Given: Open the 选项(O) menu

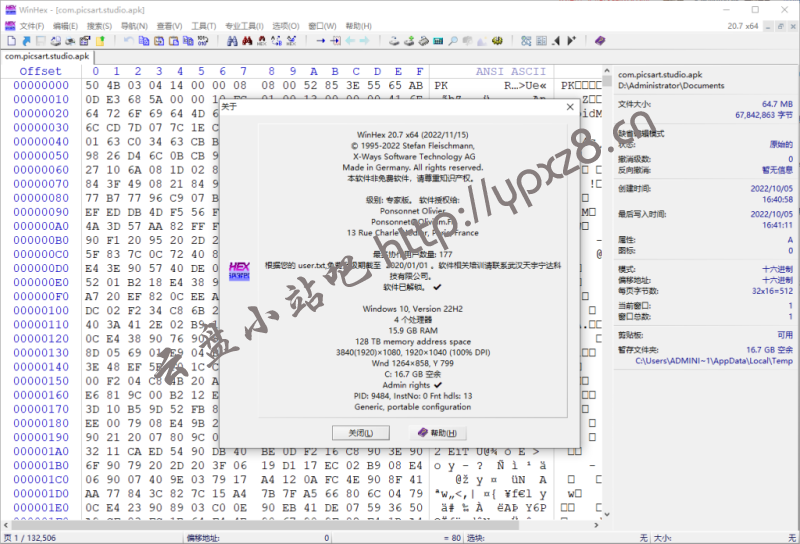Looking at the screenshot, I should [x=286, y=26].
